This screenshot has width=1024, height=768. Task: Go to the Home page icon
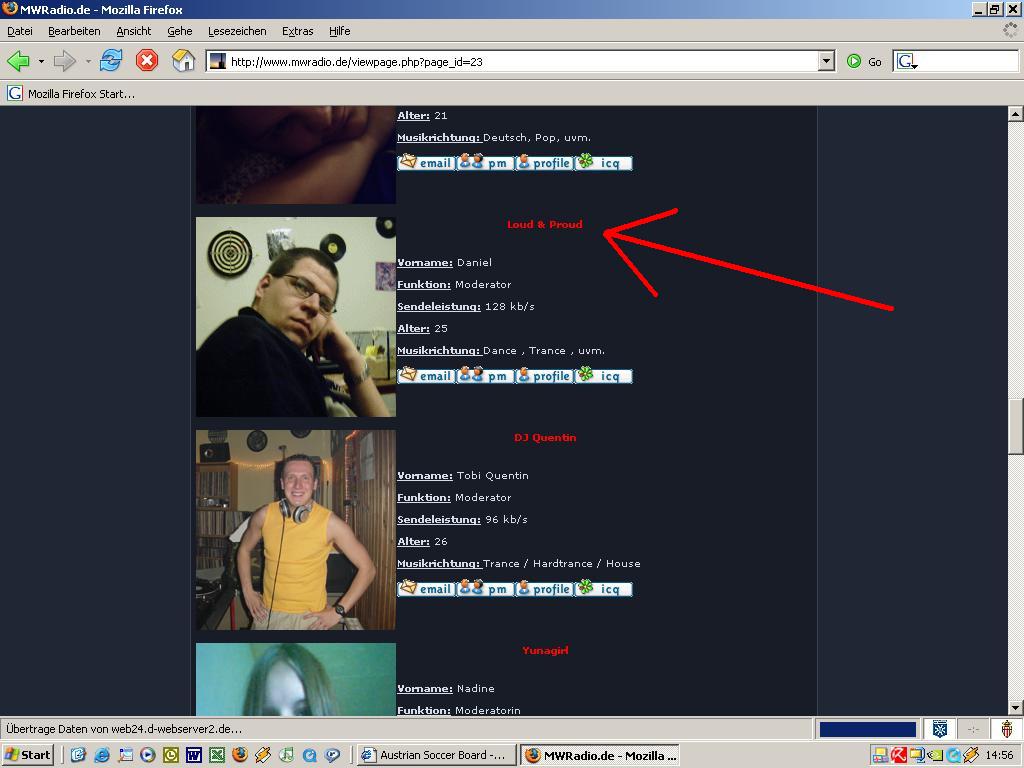tap(184, 61)
